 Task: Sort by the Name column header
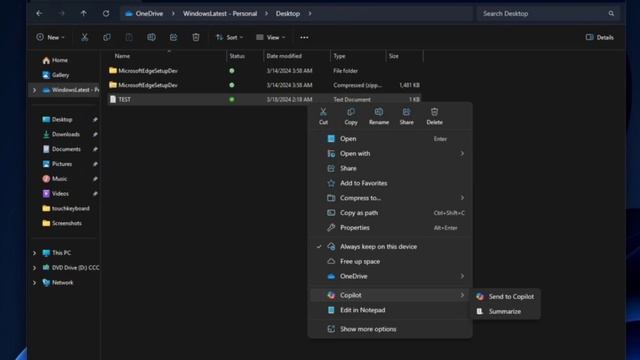point(122,56)
